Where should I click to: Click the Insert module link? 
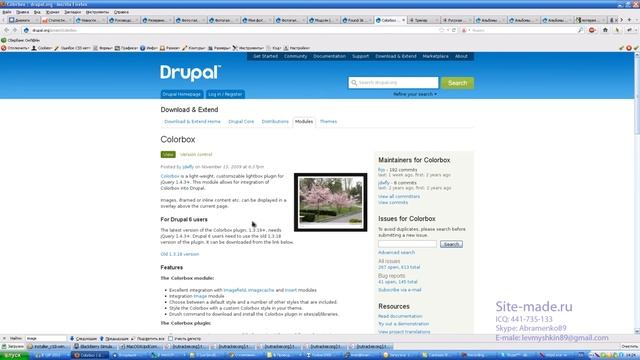tap(291, 290)
